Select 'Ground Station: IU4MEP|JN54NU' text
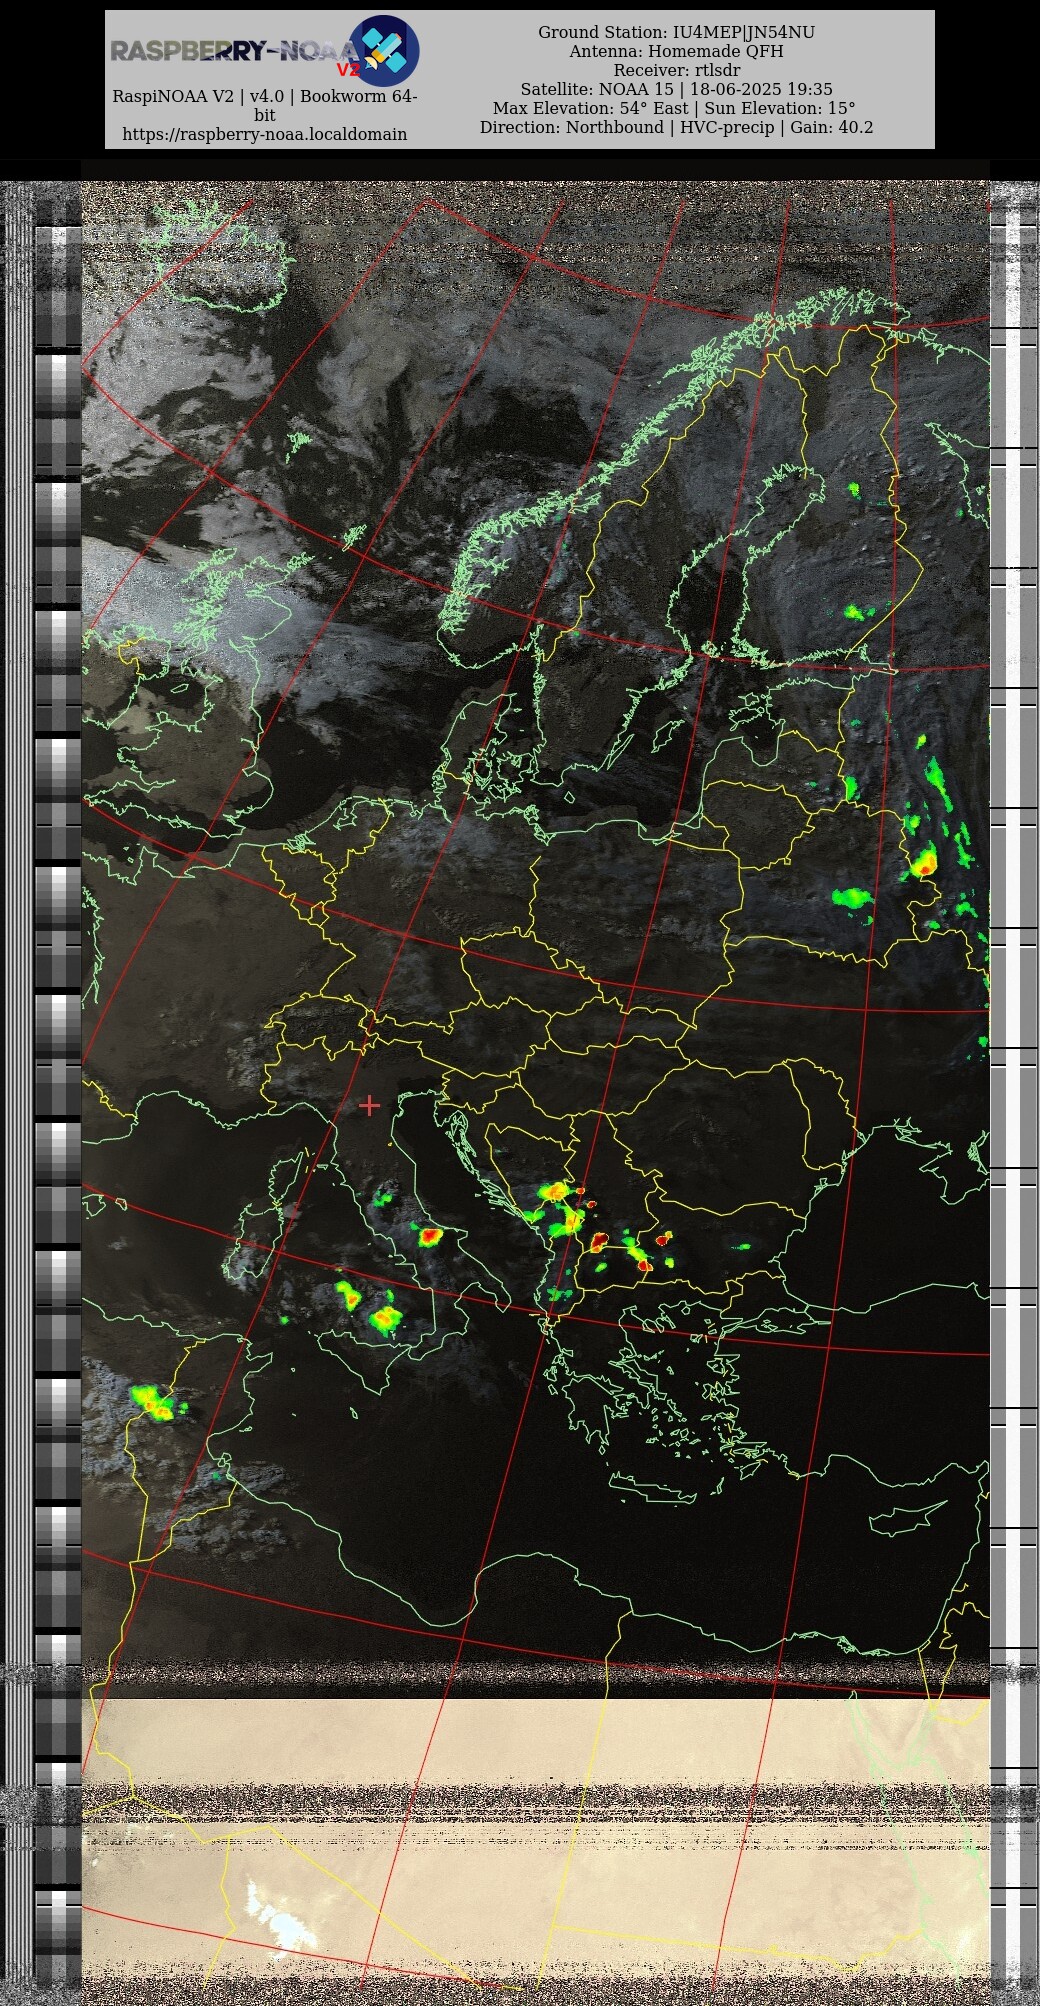This screenshot has width=1040, height=2006. coord(677,32)
